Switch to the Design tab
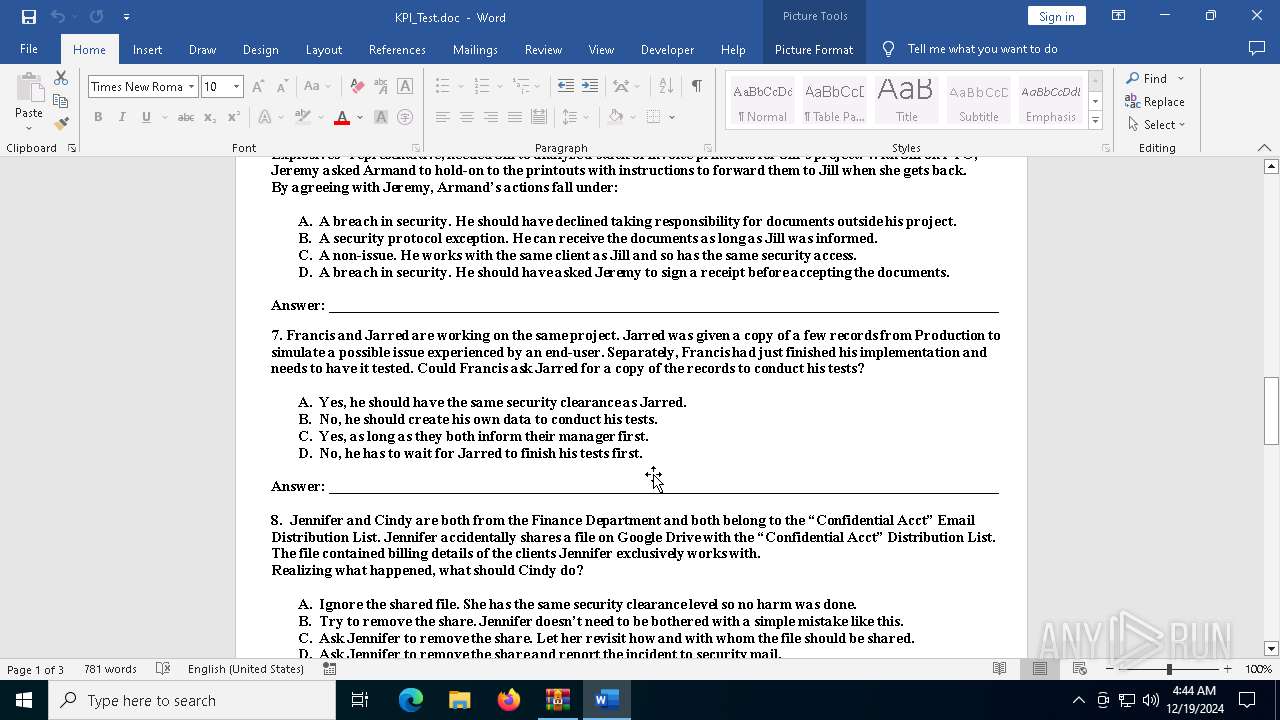The width and height of the screenshot is (1280, 720). [260, 49]
